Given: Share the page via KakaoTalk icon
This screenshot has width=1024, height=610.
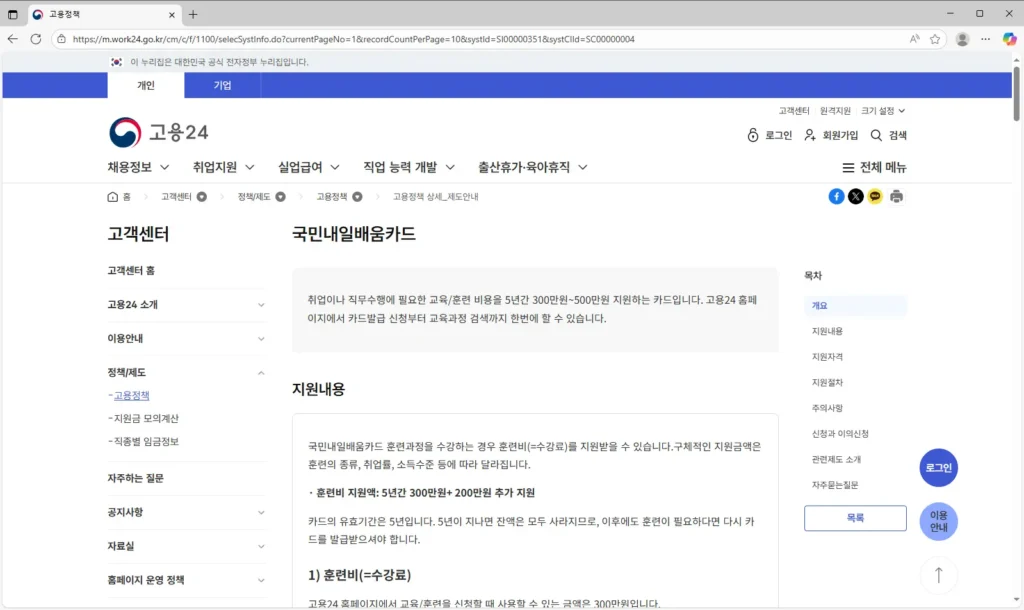Looking at the screenshot, I should pyautogui.click(x=876, y=196).
